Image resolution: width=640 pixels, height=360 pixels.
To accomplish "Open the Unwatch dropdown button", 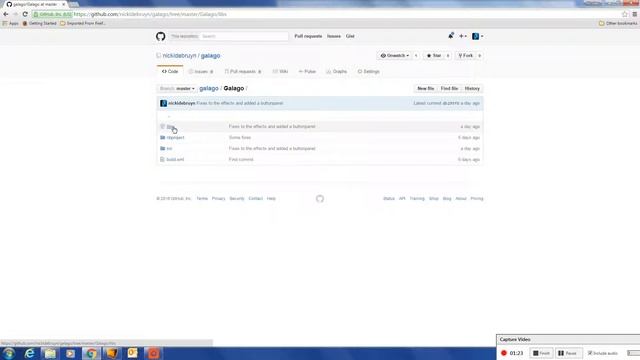I will (x=395, y=56).
